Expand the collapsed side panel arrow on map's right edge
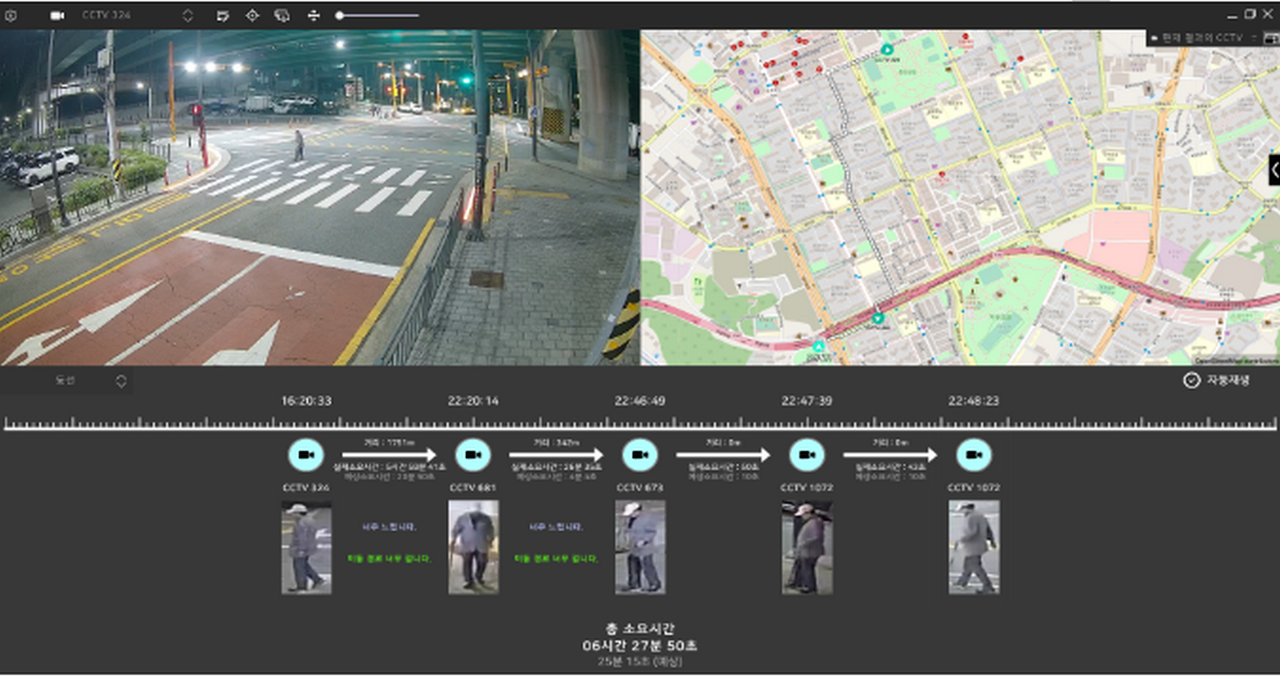 (x=1275, y=170)
